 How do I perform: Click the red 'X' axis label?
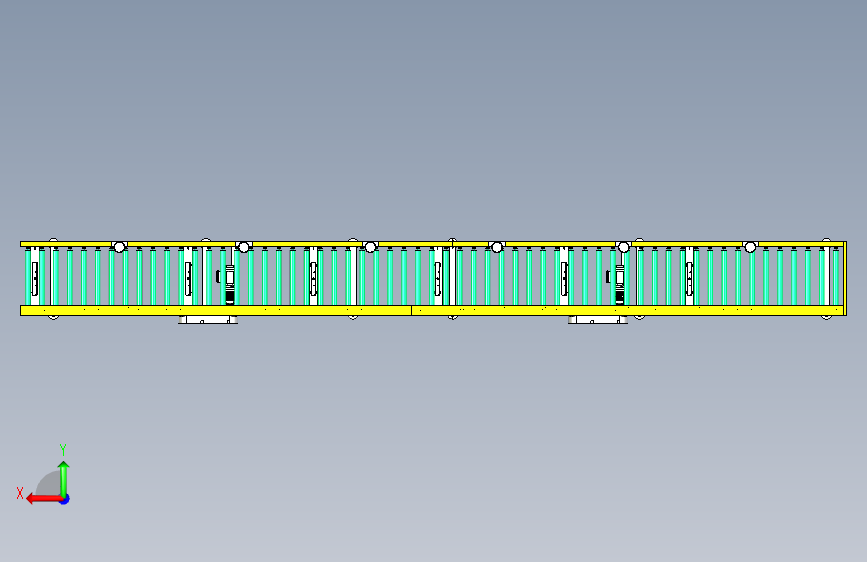pos(20,493)
